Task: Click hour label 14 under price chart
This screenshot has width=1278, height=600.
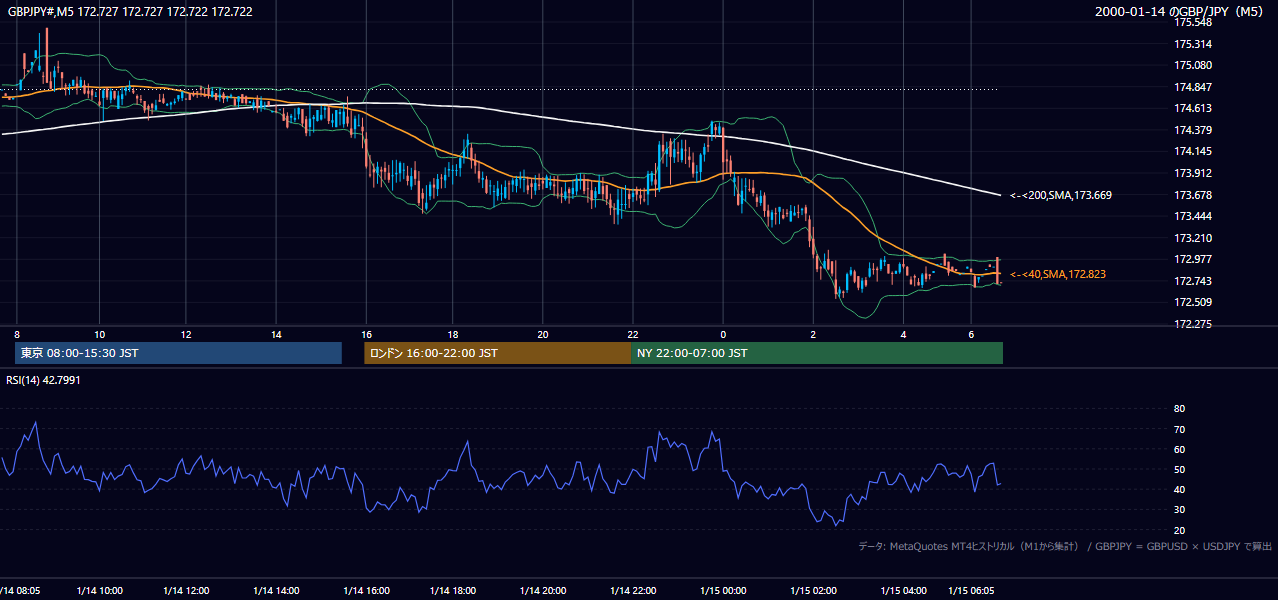Action: (276, 334)
